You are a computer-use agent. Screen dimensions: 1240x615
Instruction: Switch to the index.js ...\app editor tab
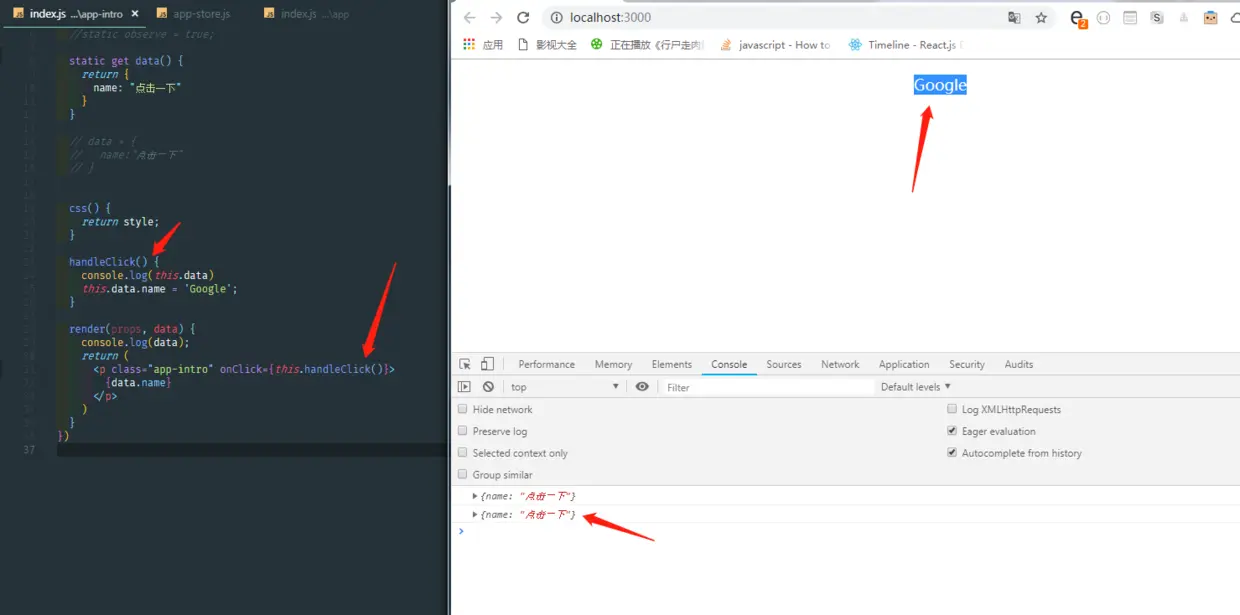[308, 14]
